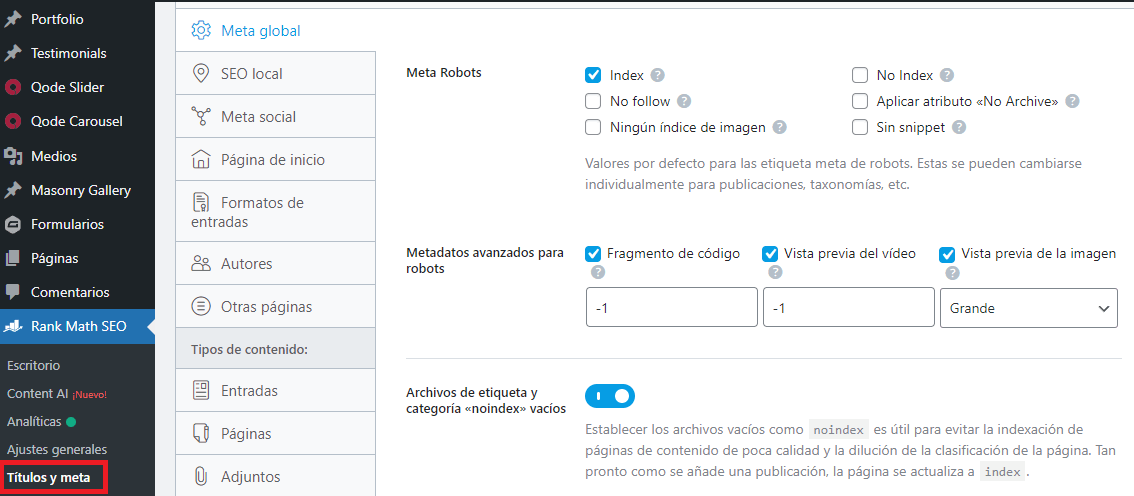Open the Medios menu in sidebar

53,156
